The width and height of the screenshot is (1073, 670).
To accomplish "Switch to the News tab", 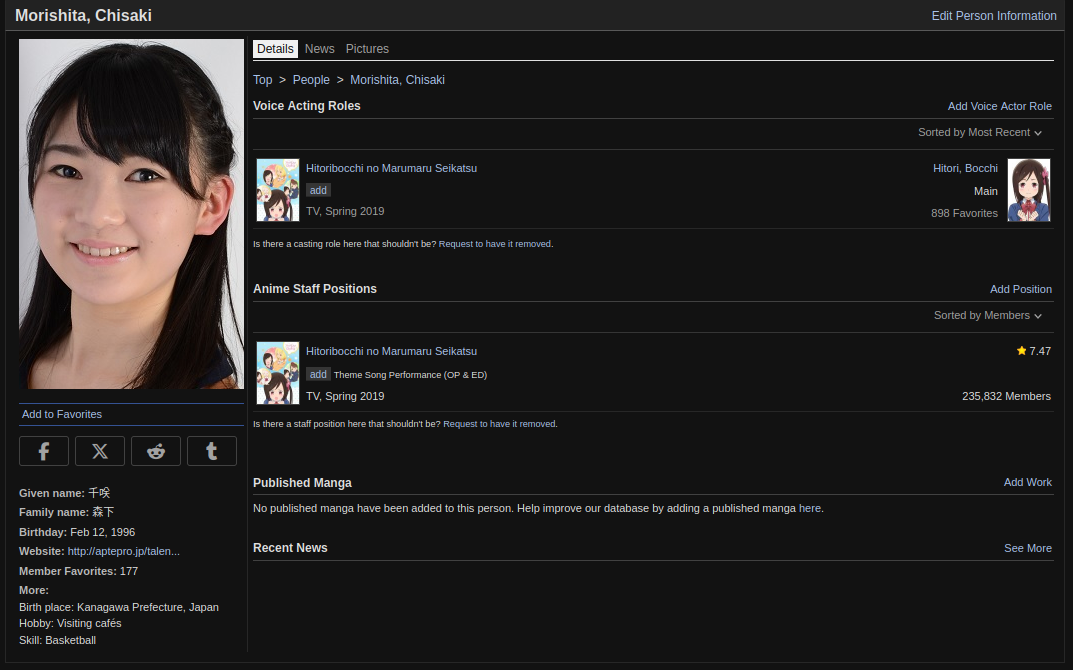I will pos(320,49).
